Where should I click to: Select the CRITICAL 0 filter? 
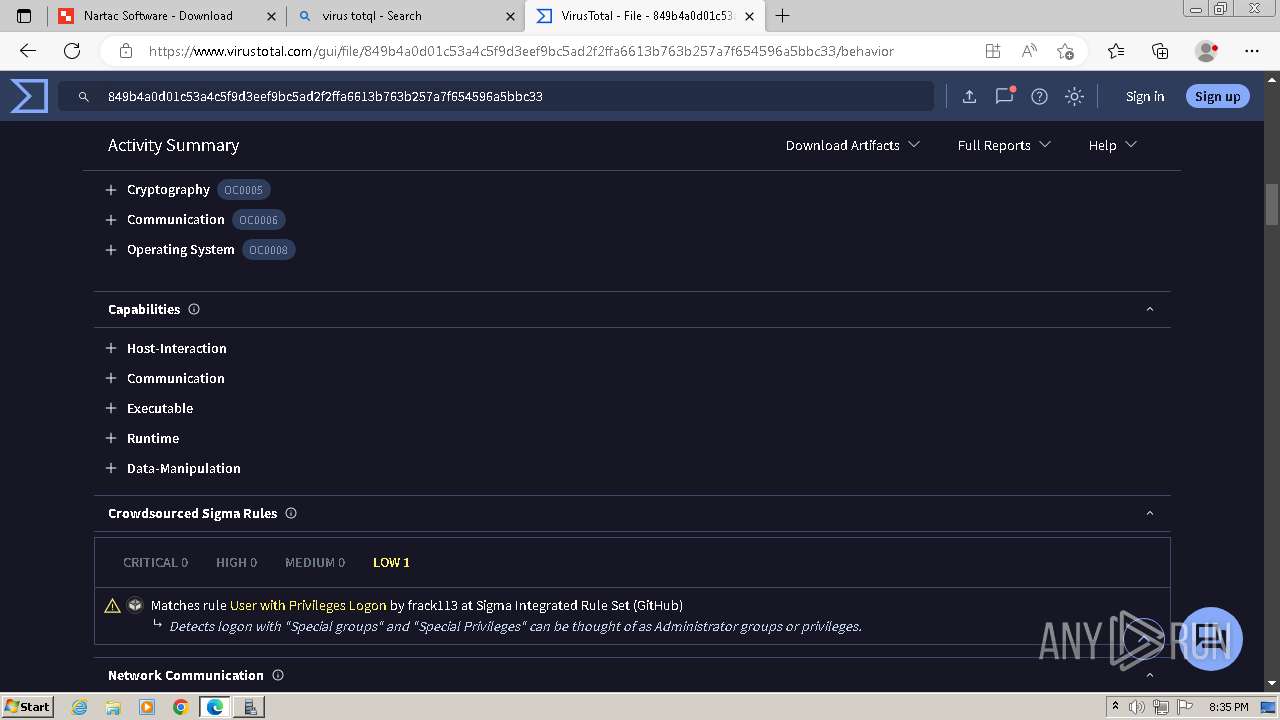tap(155, 562)
